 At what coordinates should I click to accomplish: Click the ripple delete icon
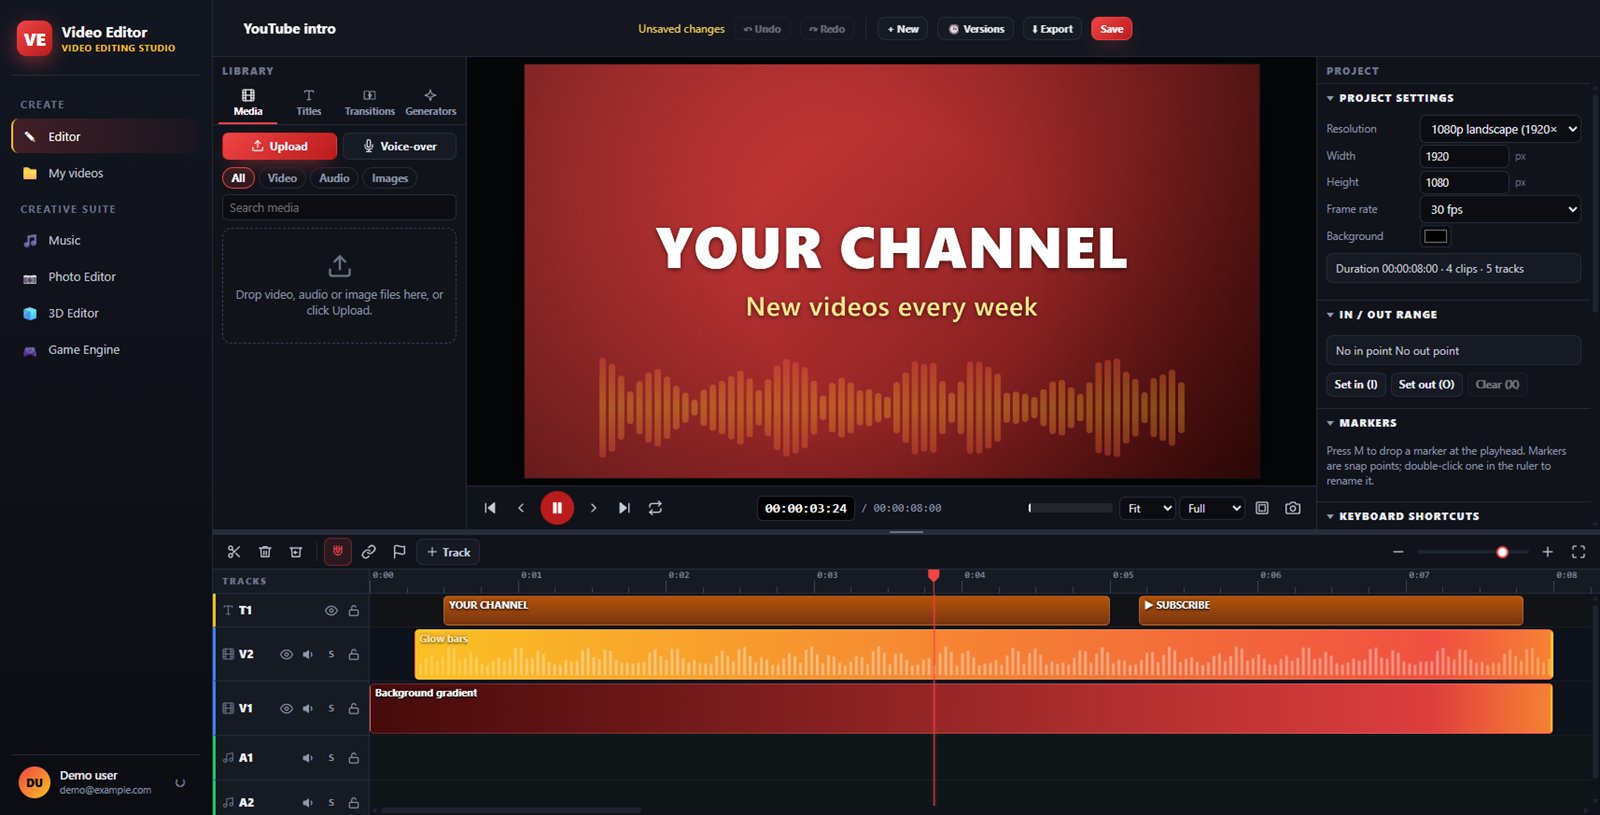pos(296,552)
